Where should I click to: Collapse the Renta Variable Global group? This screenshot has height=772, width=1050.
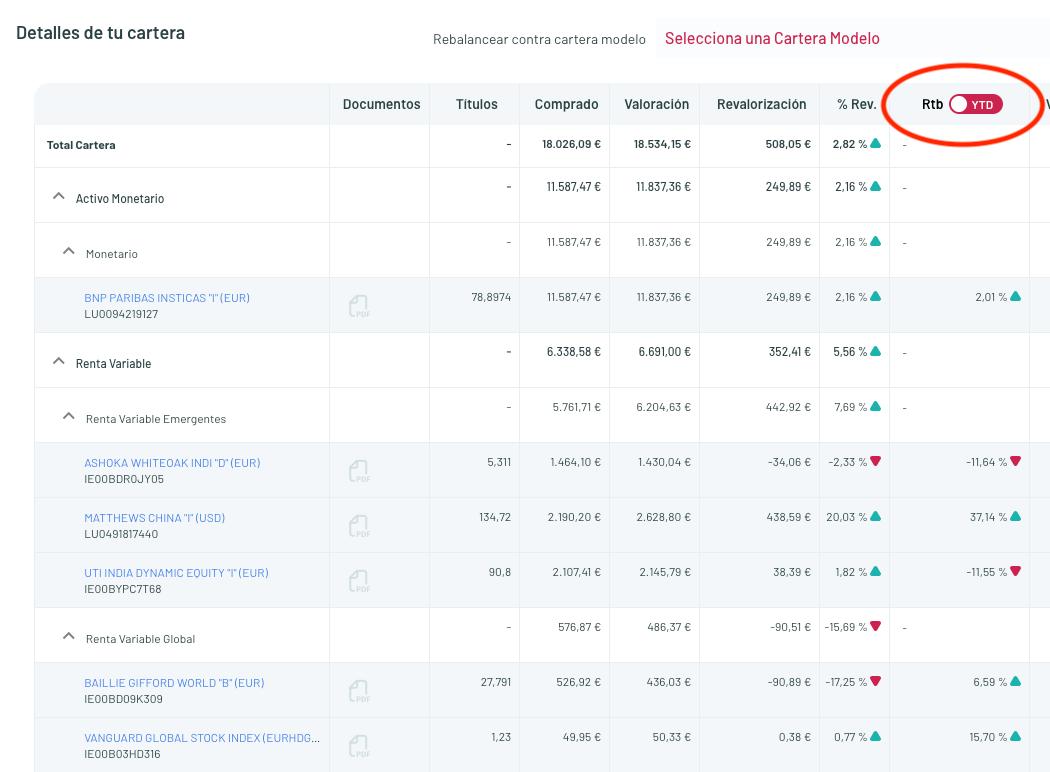[x=69, y=637]
